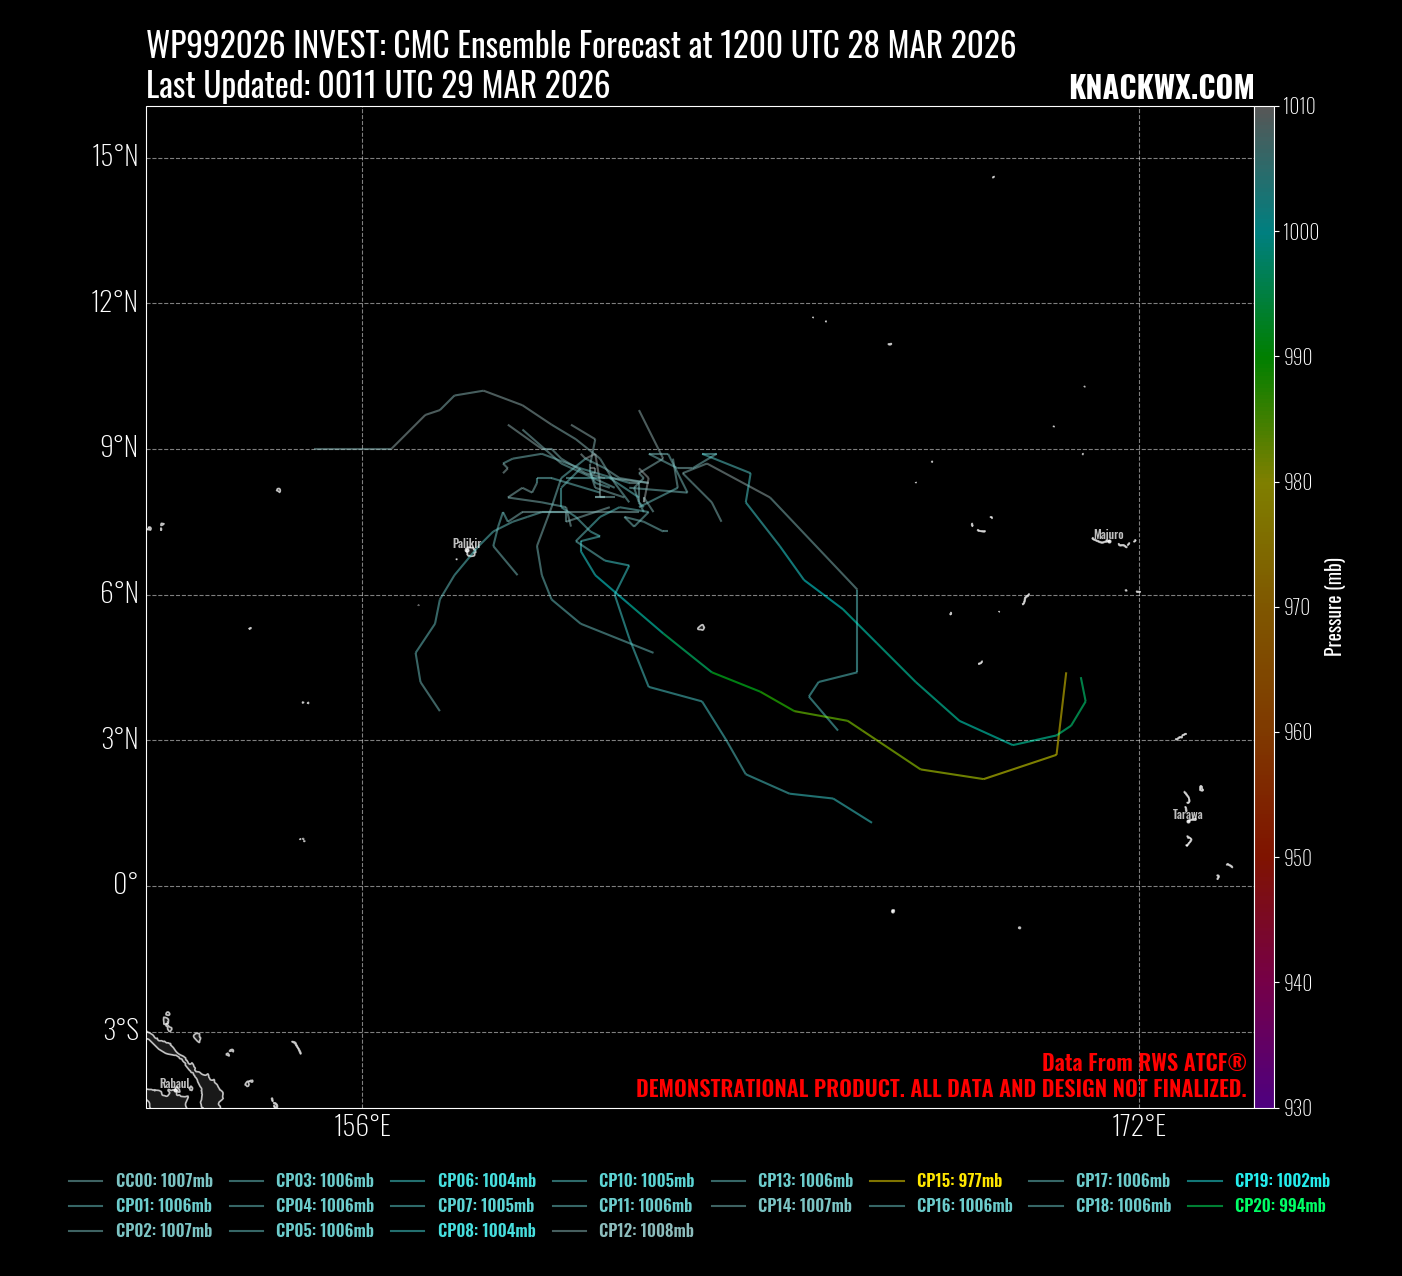
Task: Click the CC00: 1007mb legend label
Action: (164, 1180)
